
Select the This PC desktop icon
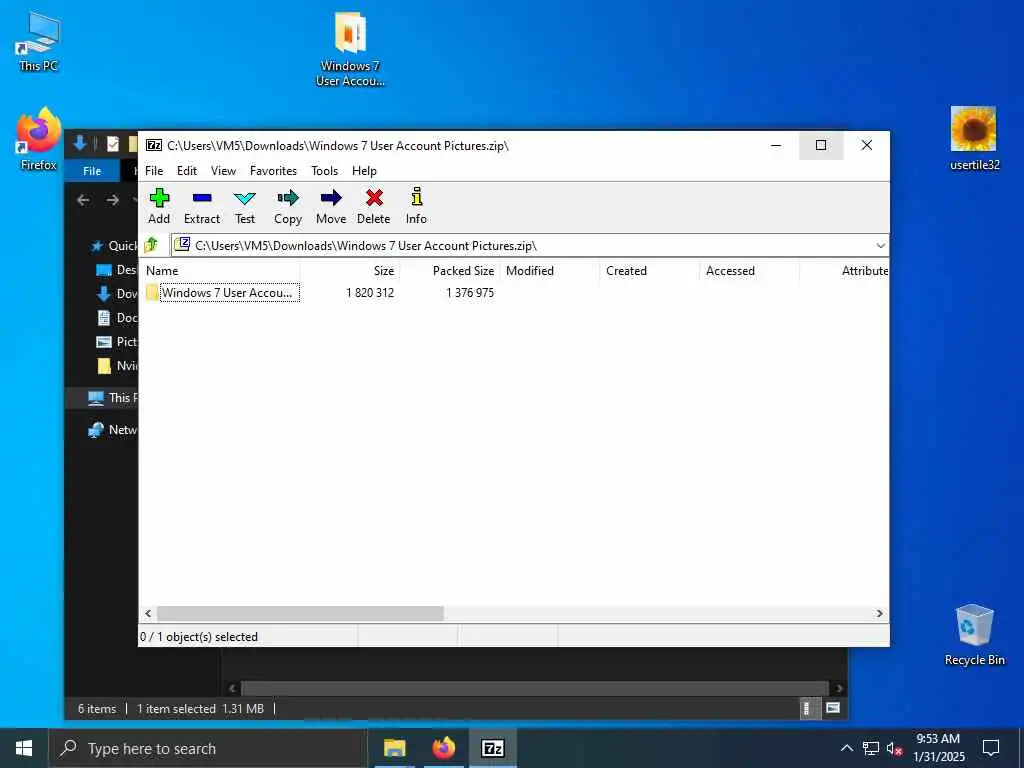pyautogui.click(x=38, y=41)
